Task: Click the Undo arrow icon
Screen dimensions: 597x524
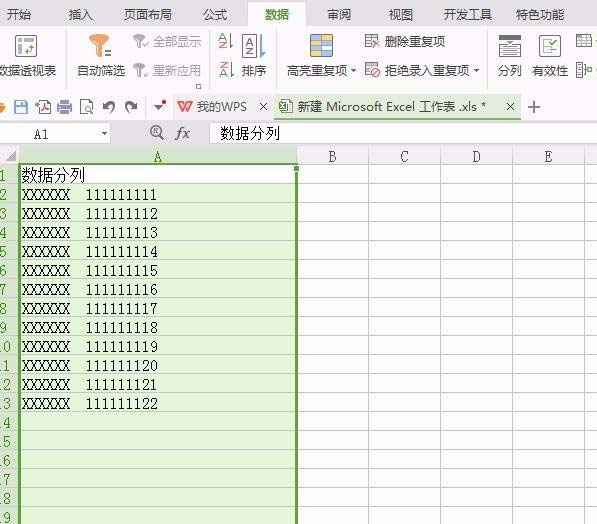Action: pyautogui.click(x=109, y=107)
